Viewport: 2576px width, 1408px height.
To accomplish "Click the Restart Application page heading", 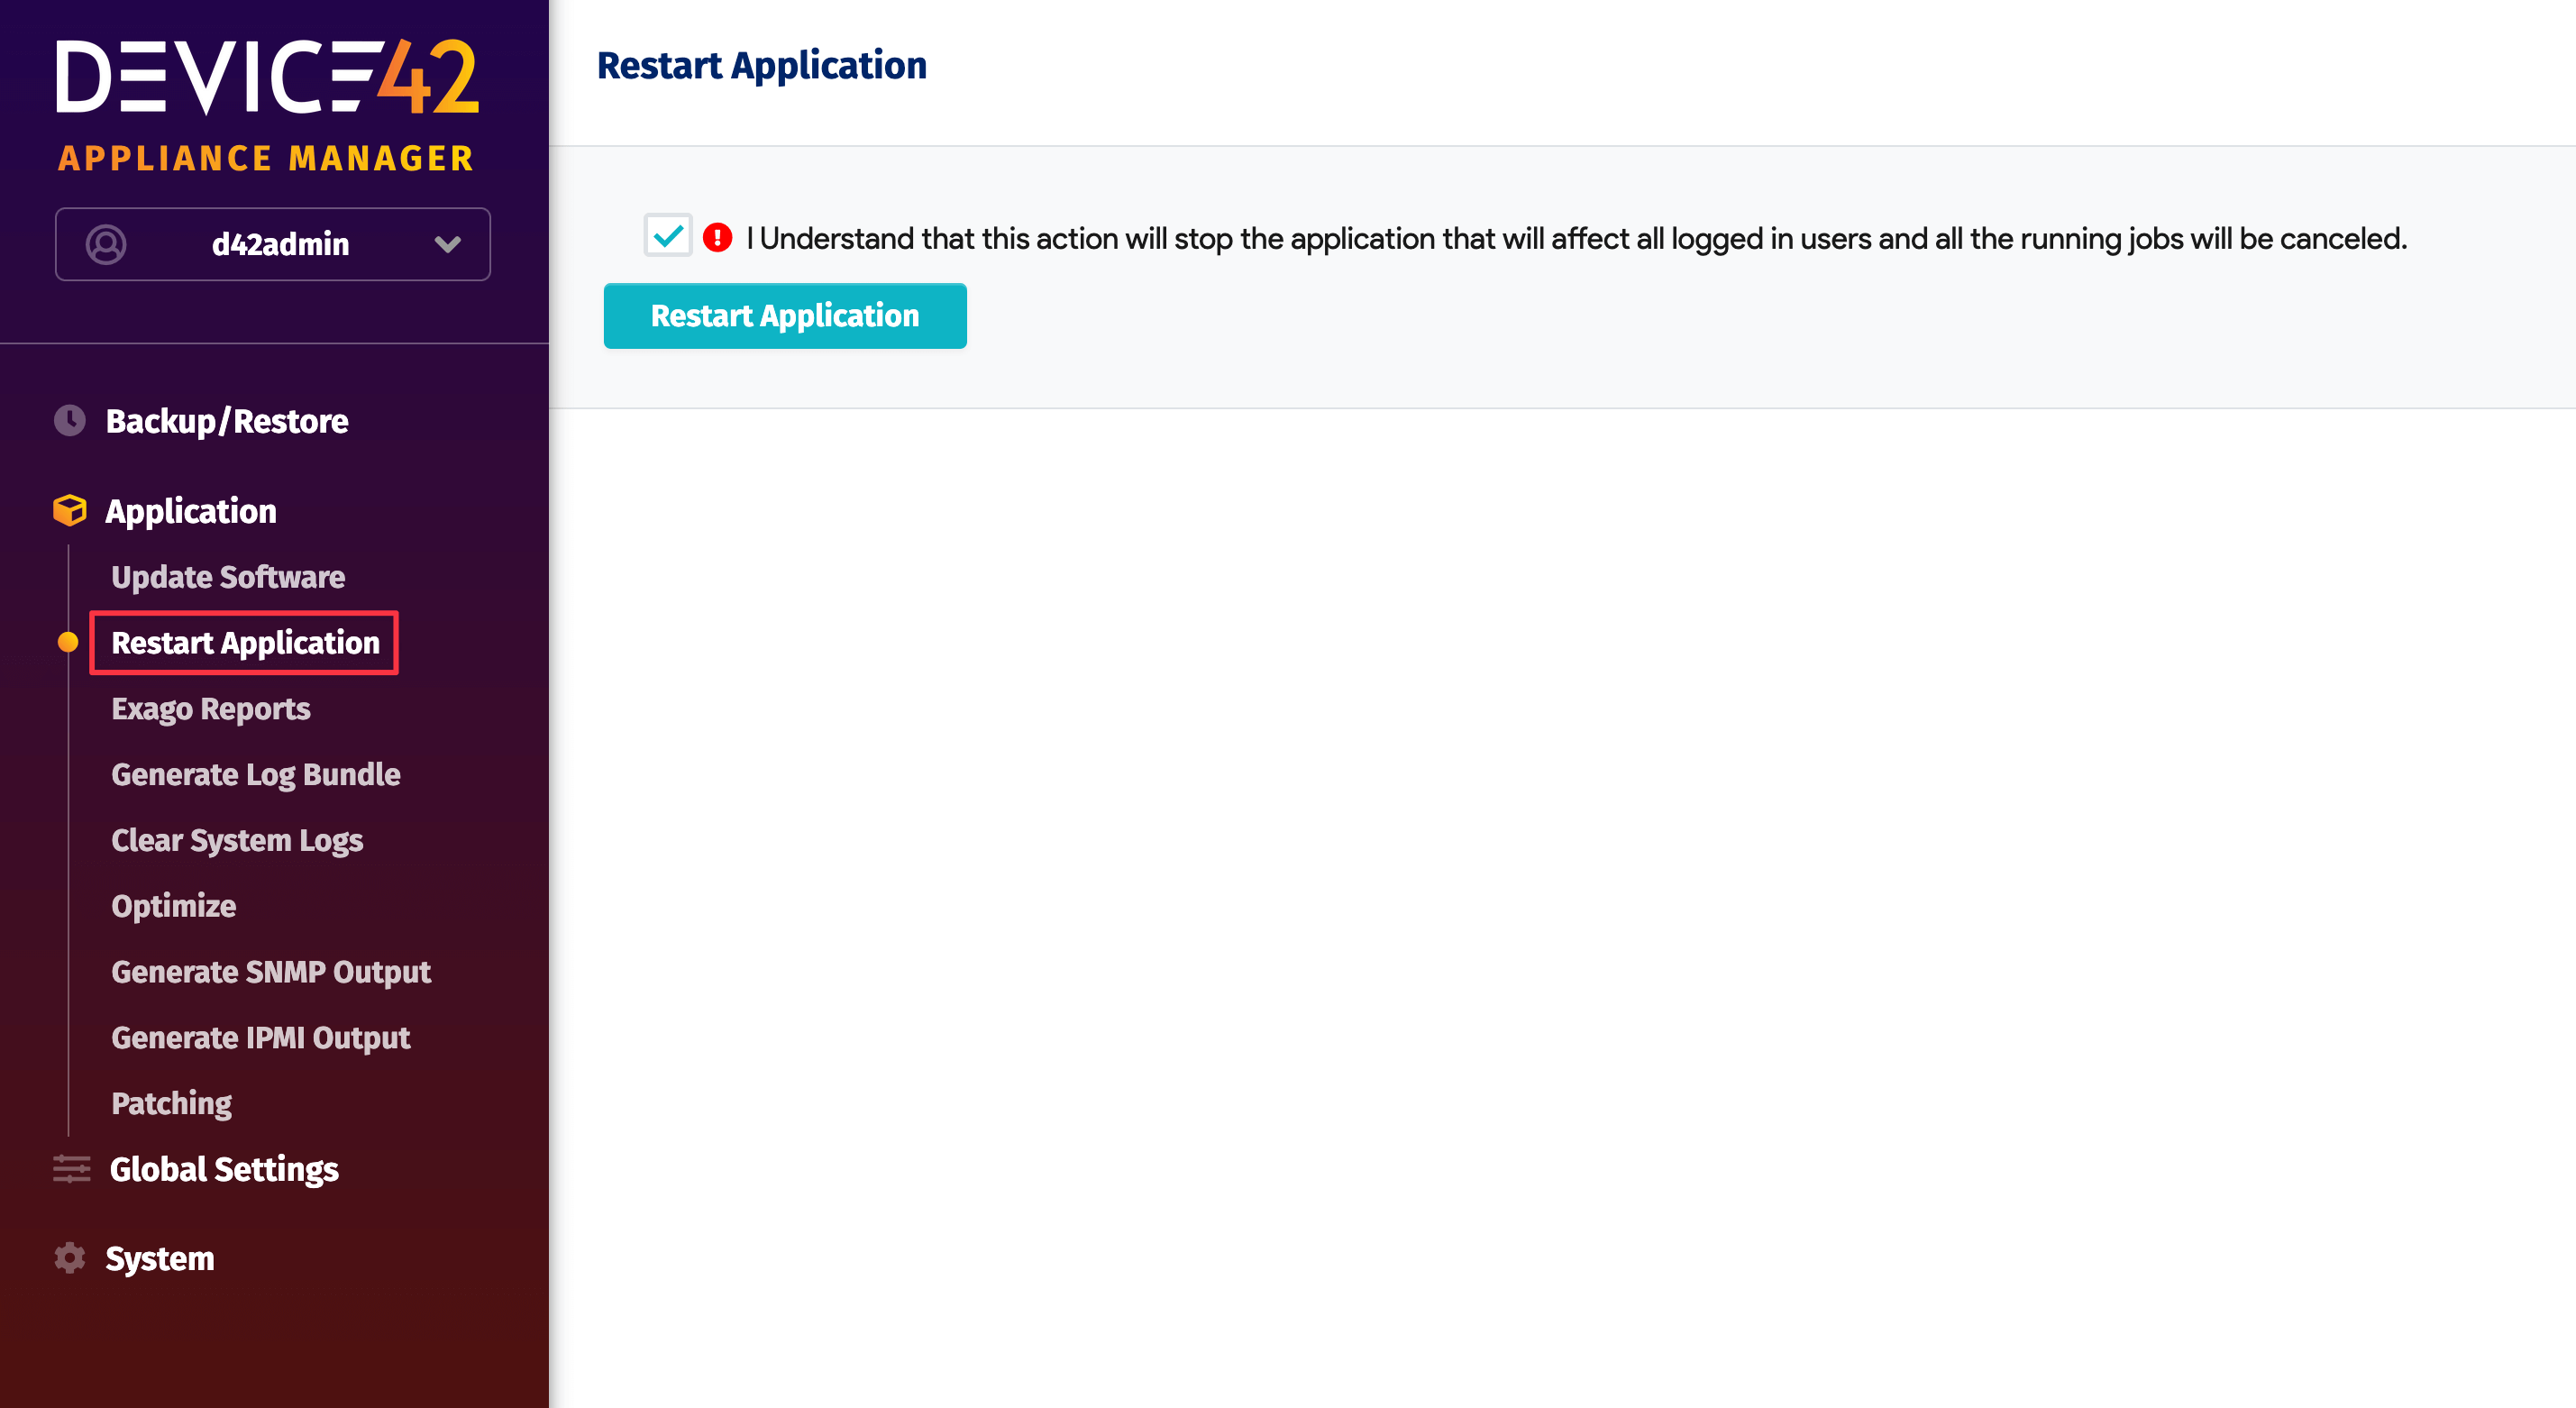I will [x=761, y=66].
